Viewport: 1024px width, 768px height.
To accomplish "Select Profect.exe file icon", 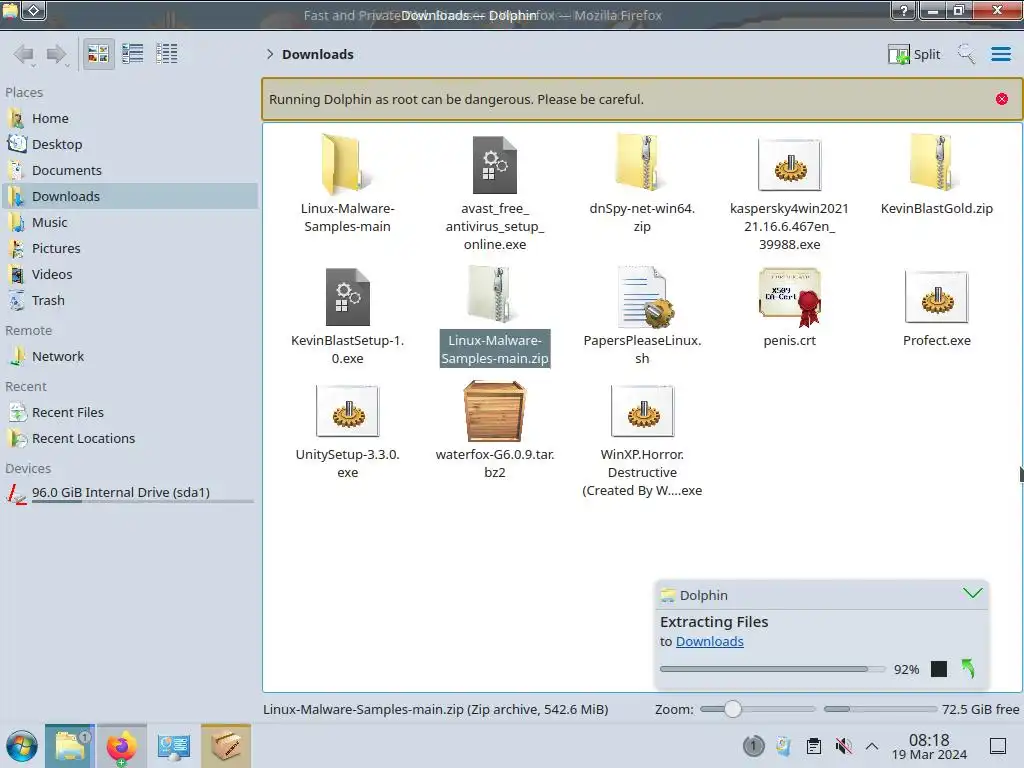I will (x=936, y=297).
